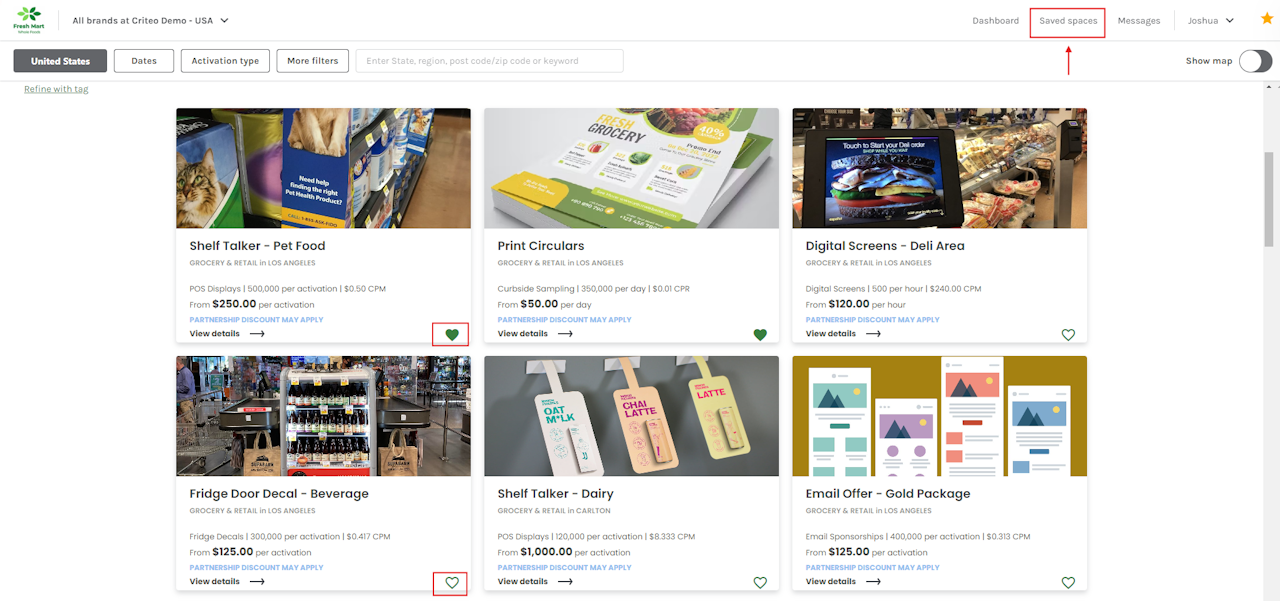Open the Dates filter
Image resolution: width=1280 pixels, height=601 pixels.
[x=144, y=61]
